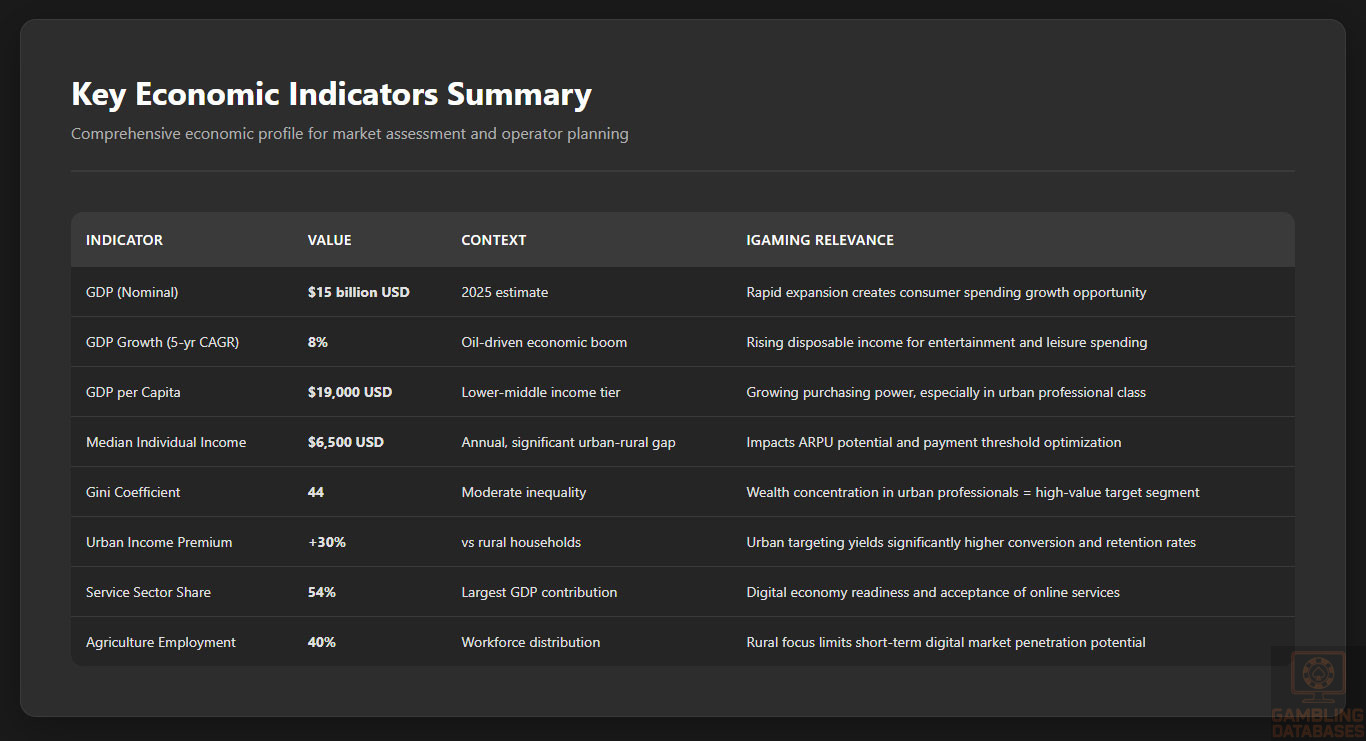The width and height of the screenshot is (1366, 741).
Task: Click the IGAMING RELEVANCE column header
Action: point(820,240)
